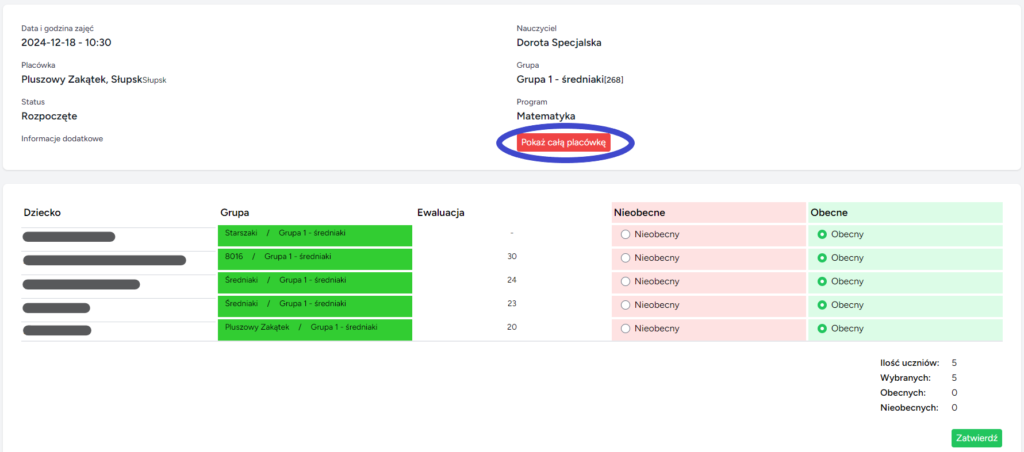Viewport: 1024px width, 452px height.
Task: Click the Ewaluacja column header
Action: [x=441, y=212]
